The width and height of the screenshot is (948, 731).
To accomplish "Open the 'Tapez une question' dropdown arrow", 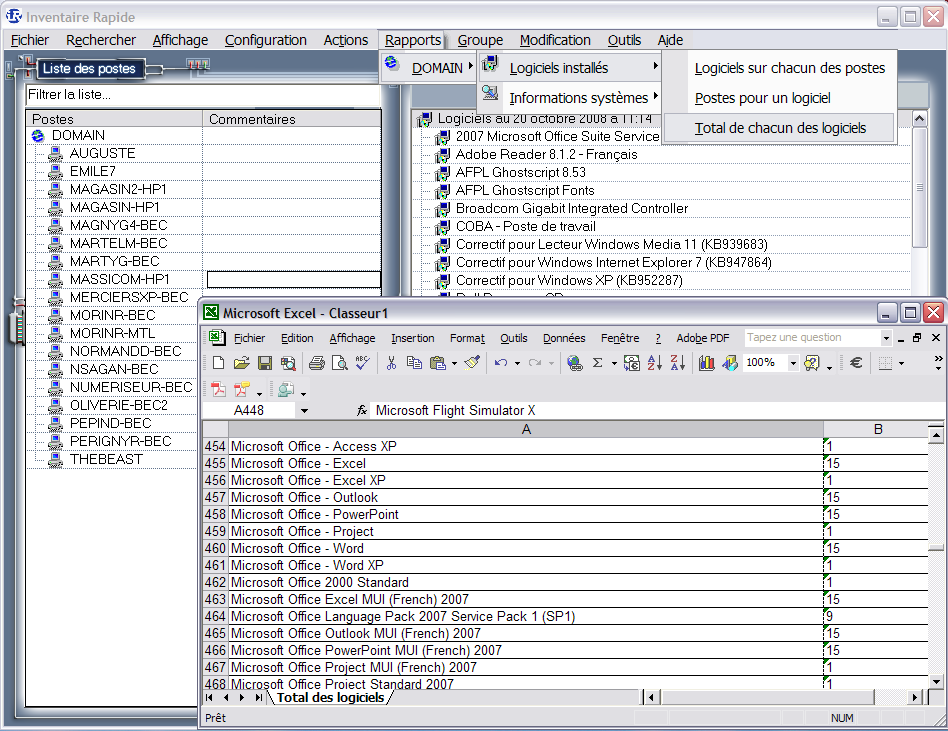I will (x=886, y=338).
